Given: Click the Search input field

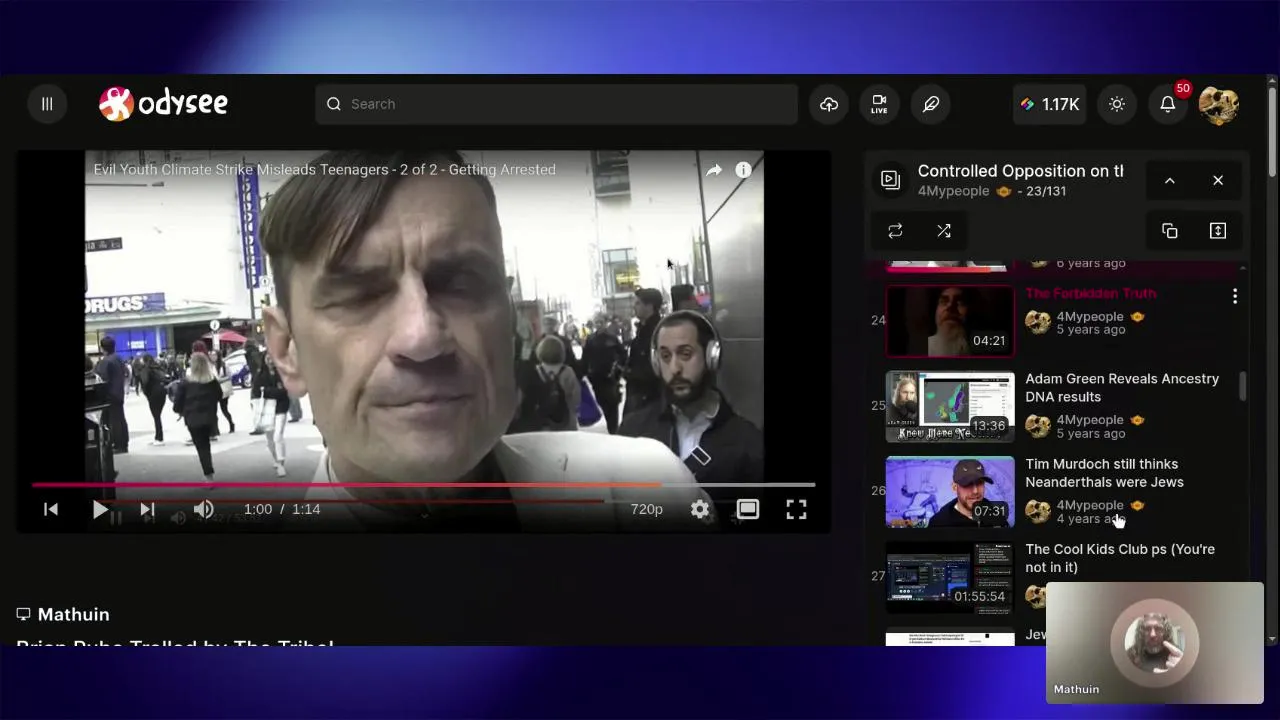Looking at the screenshot, I should tap(556, 104).
